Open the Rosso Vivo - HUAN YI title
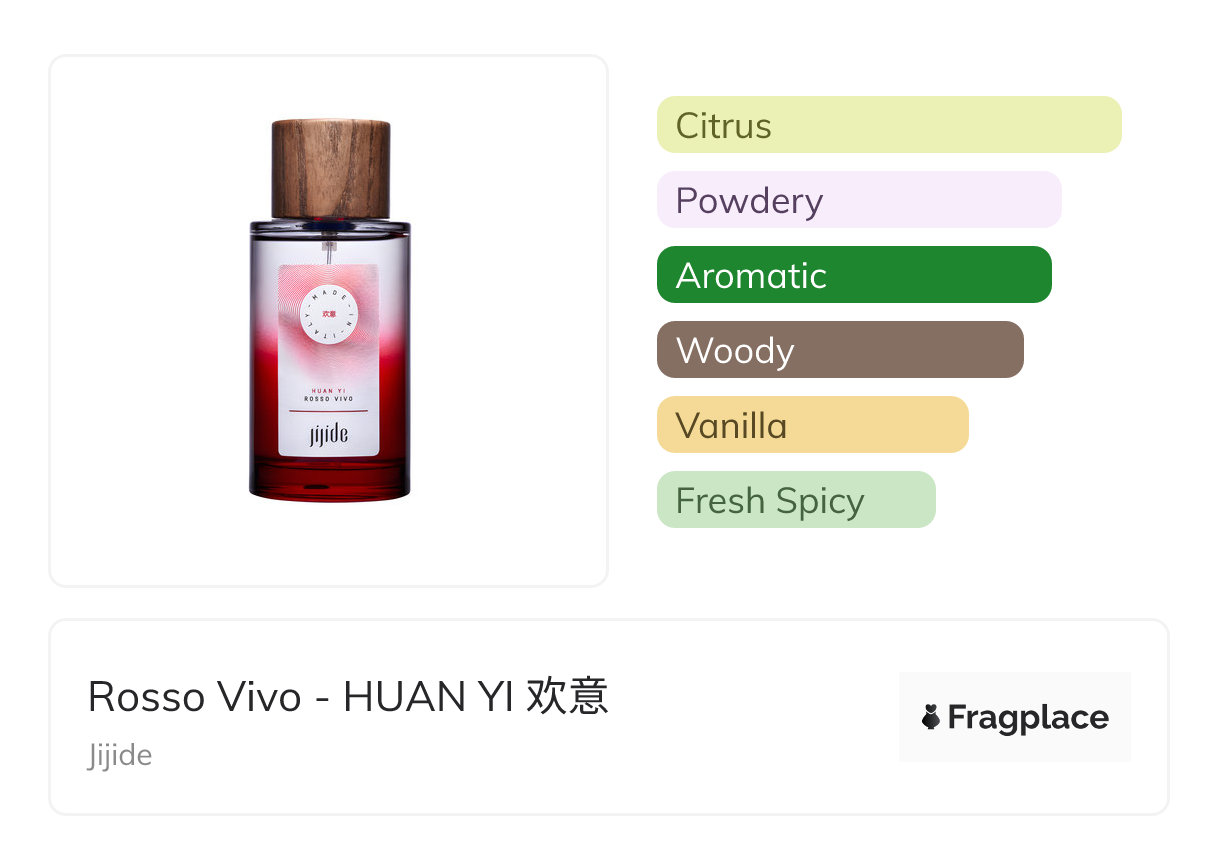This screenshot has height=864, width=1218. click(348, 696)
